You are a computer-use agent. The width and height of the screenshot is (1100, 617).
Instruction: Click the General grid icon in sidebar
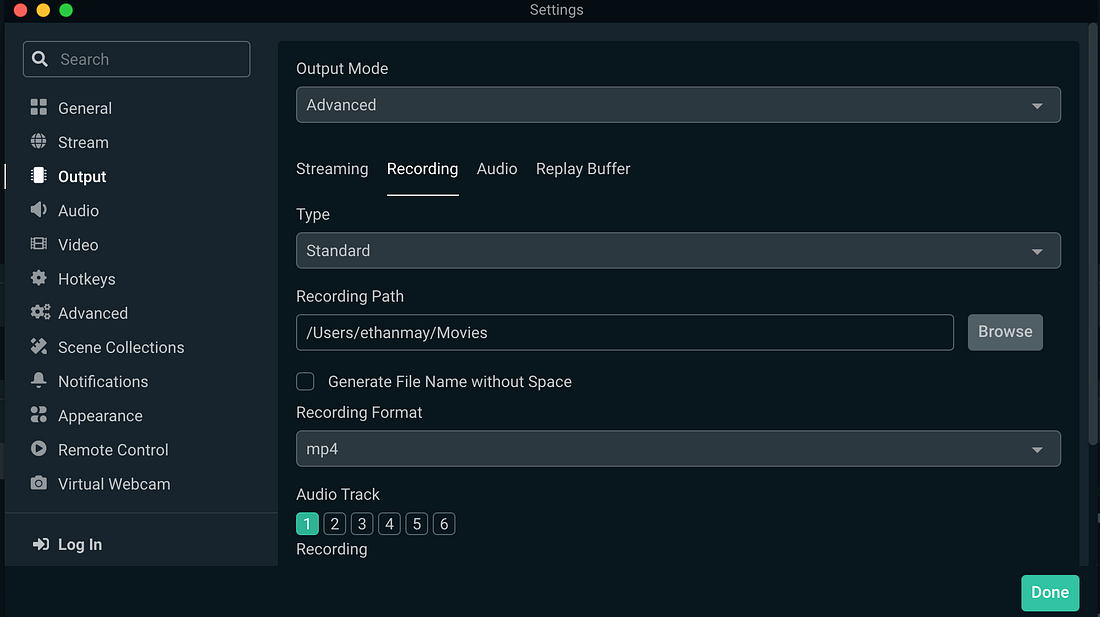click(x=39, y=108)
